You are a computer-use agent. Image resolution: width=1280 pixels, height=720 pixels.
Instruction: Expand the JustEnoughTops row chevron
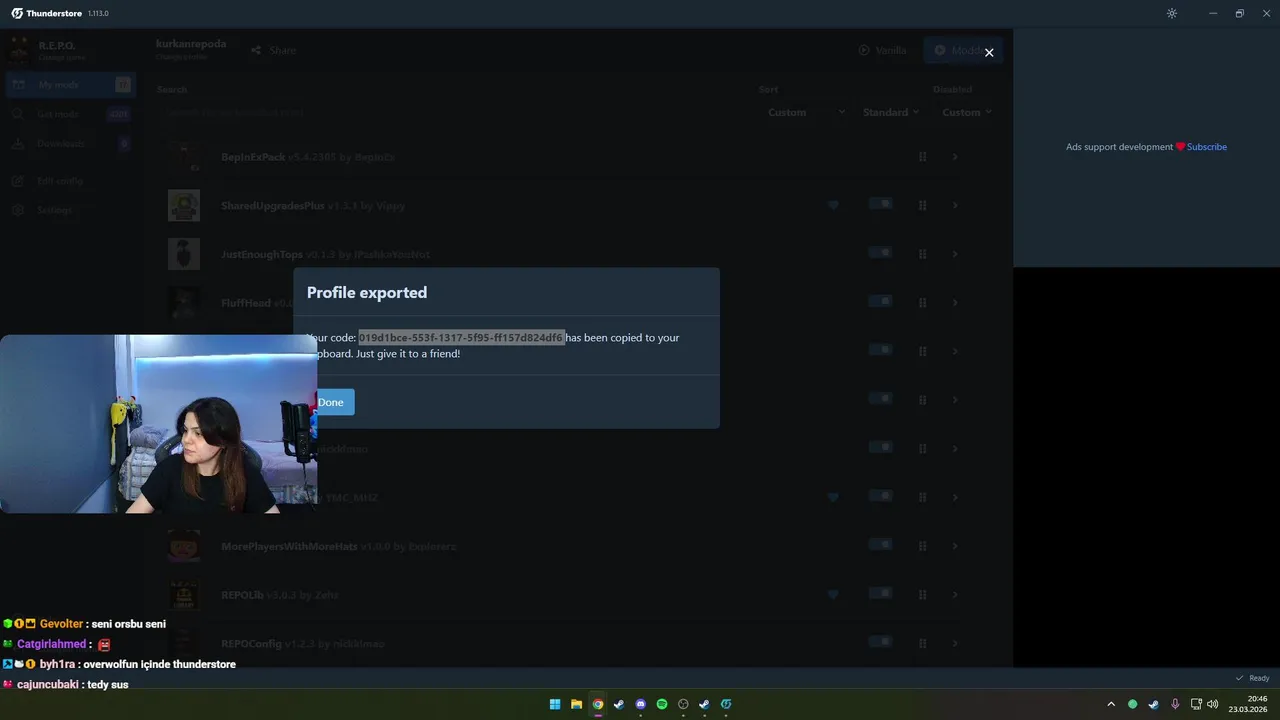pos(955,254)
